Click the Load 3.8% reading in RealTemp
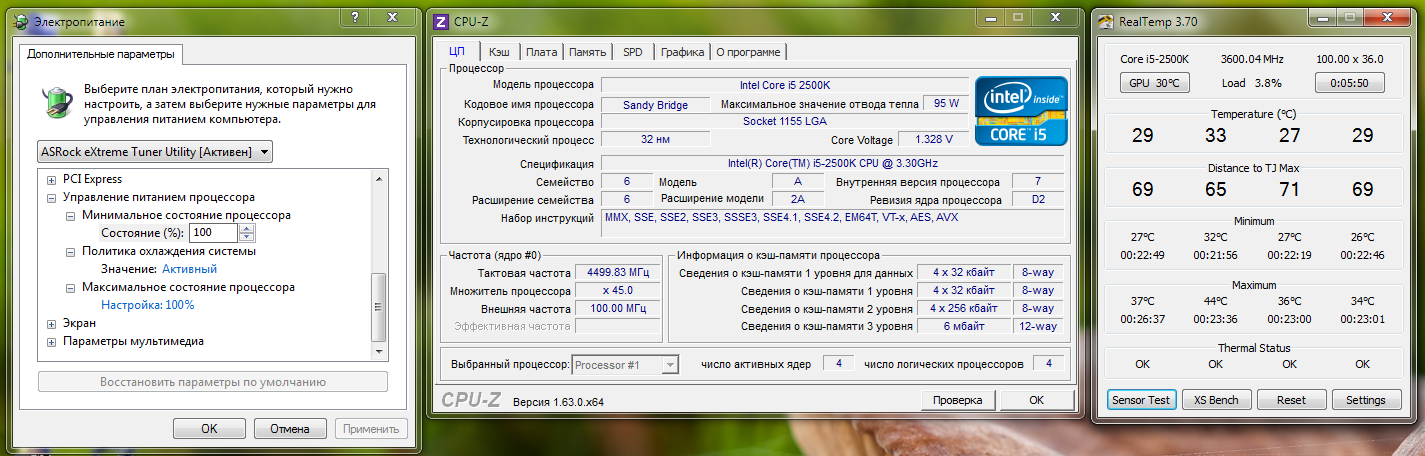 (x=1251, y=83)
